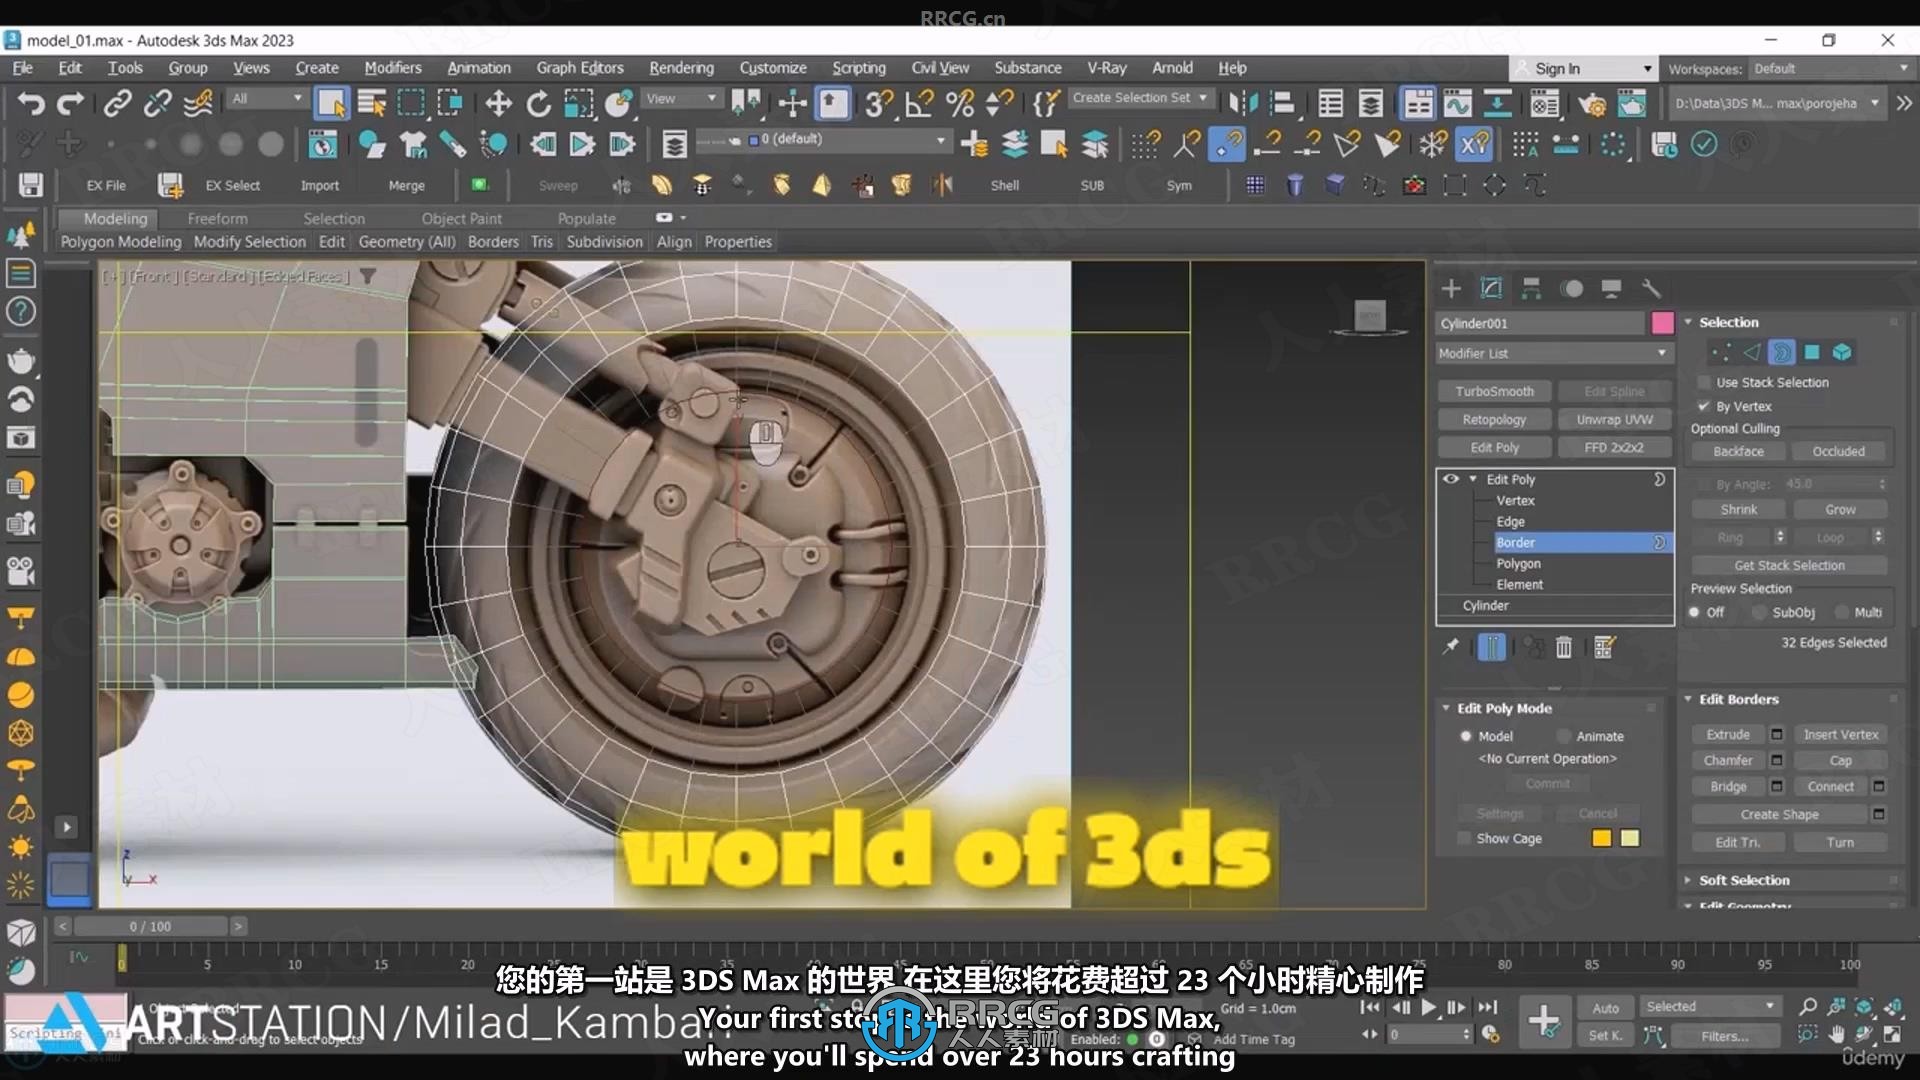
Task: Open the Rendering menu
Action: (681, 68)
